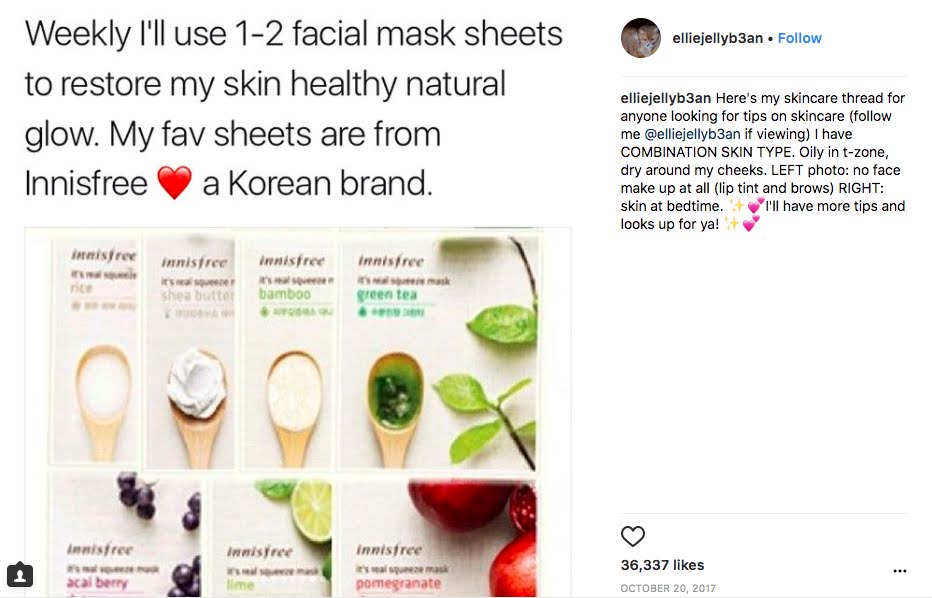The width and height of the screenshot is (932, 598).
Task: Open the @elliejellyb3an mention in caption
Action: coord(692,134)
